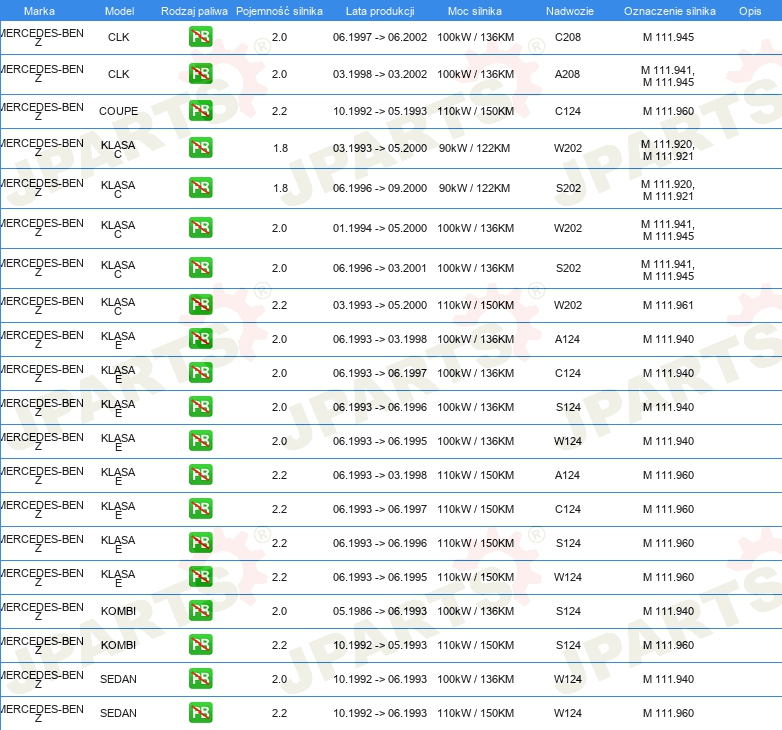Click the fuel icon in the SEDAN 2.0 row
The width and height of the screenshot is (782, 730).
click(x=200, y=679)
